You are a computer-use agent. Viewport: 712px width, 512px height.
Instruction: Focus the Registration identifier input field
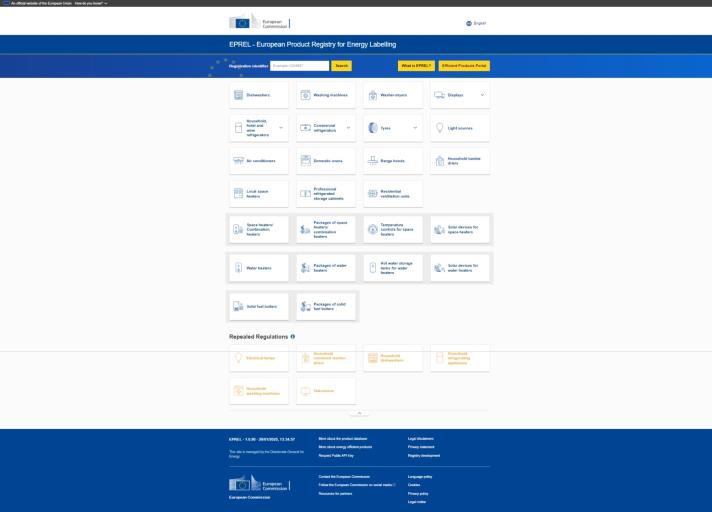299,66
